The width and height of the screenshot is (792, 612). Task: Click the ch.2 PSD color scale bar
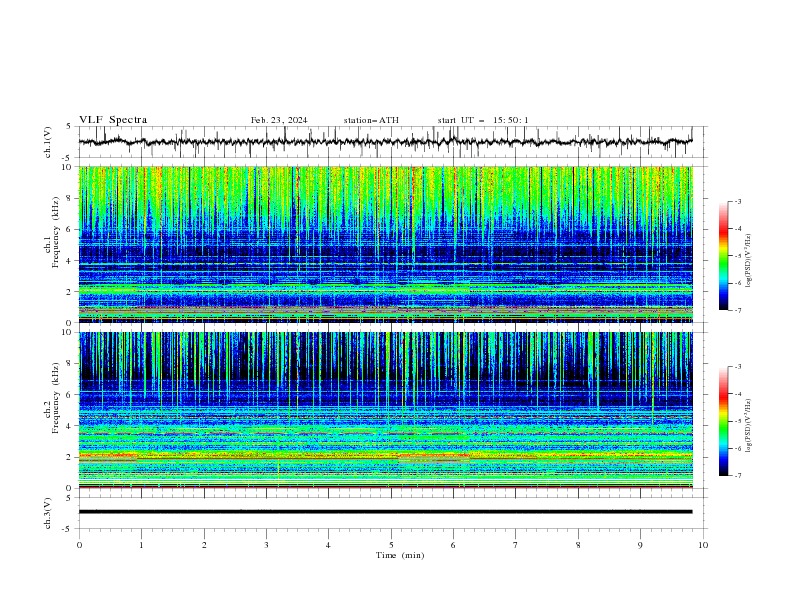pyautogui.click(x=723, y=421)
